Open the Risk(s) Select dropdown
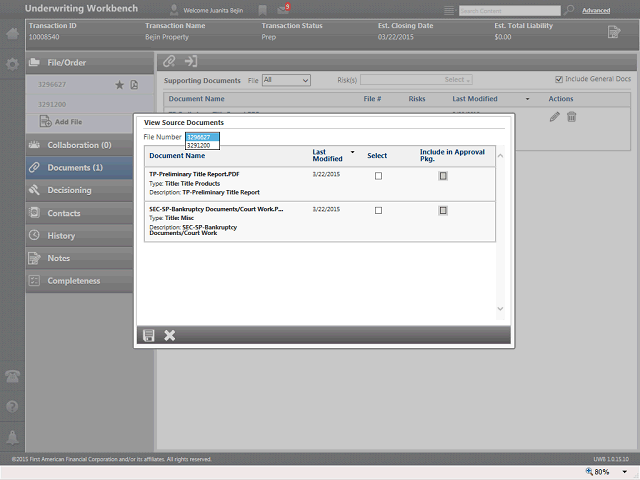This screenshot has width=640, height=480. 416,80
